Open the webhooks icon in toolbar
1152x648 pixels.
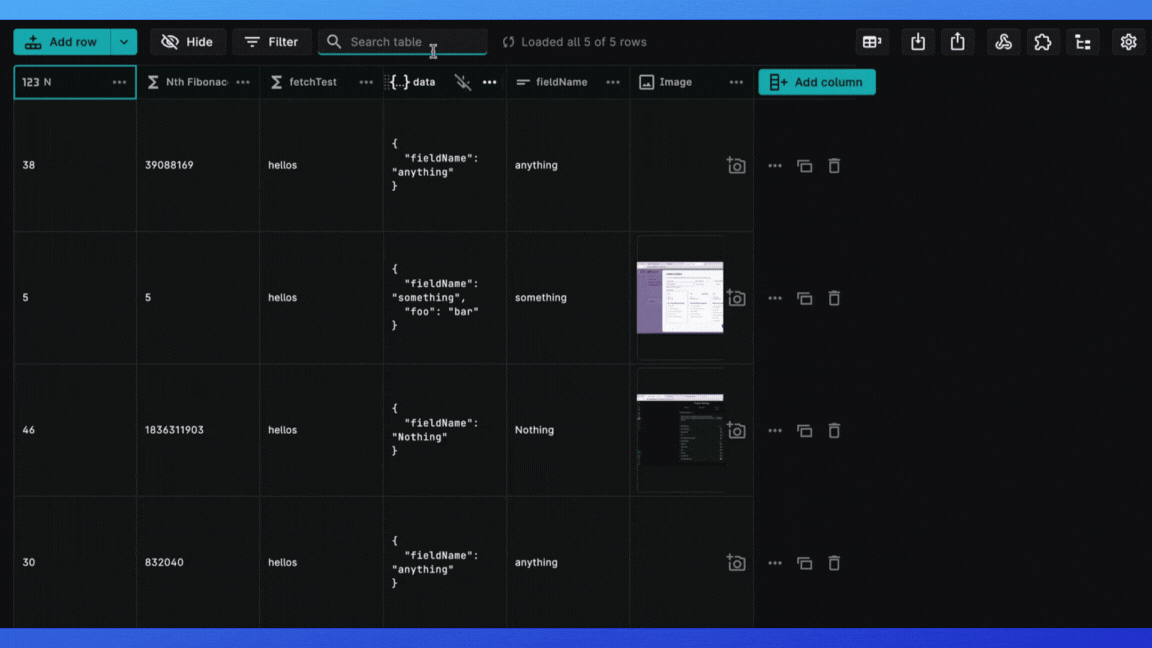tap(1003, 42)
